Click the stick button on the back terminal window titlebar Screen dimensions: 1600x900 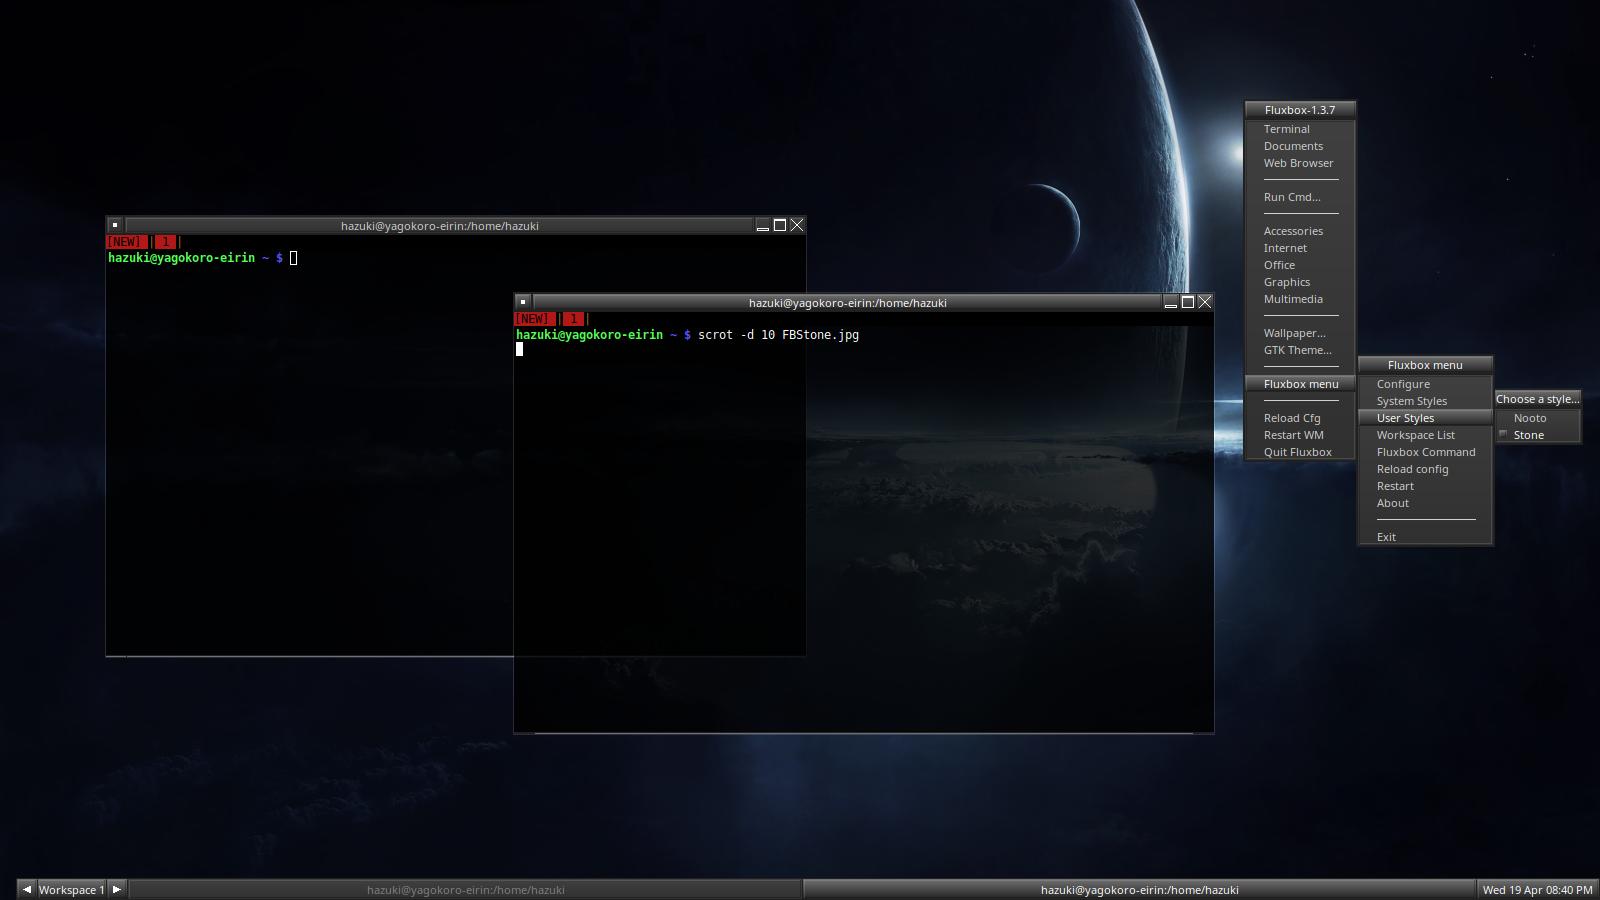115,225
